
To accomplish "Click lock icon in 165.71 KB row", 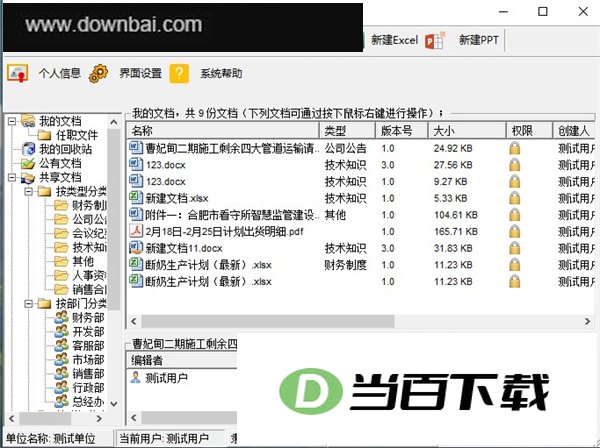I will (515, 231).
